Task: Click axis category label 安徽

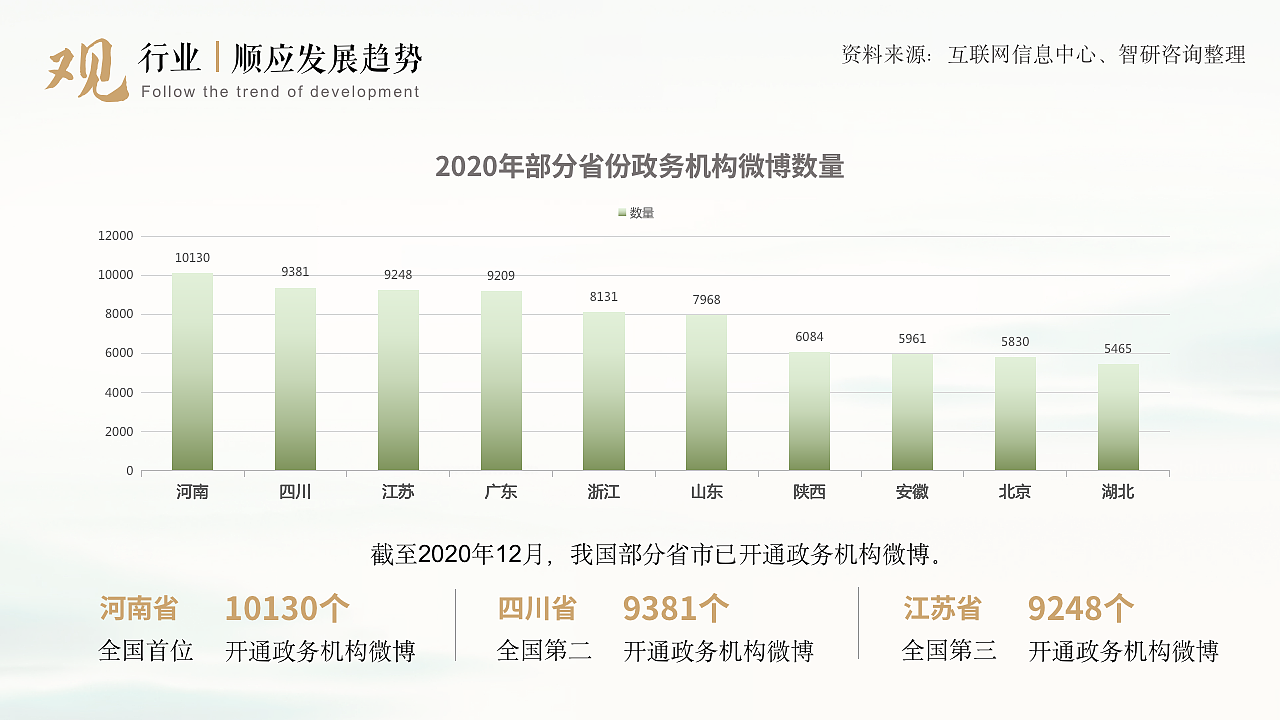Action: tap(912, 492)
